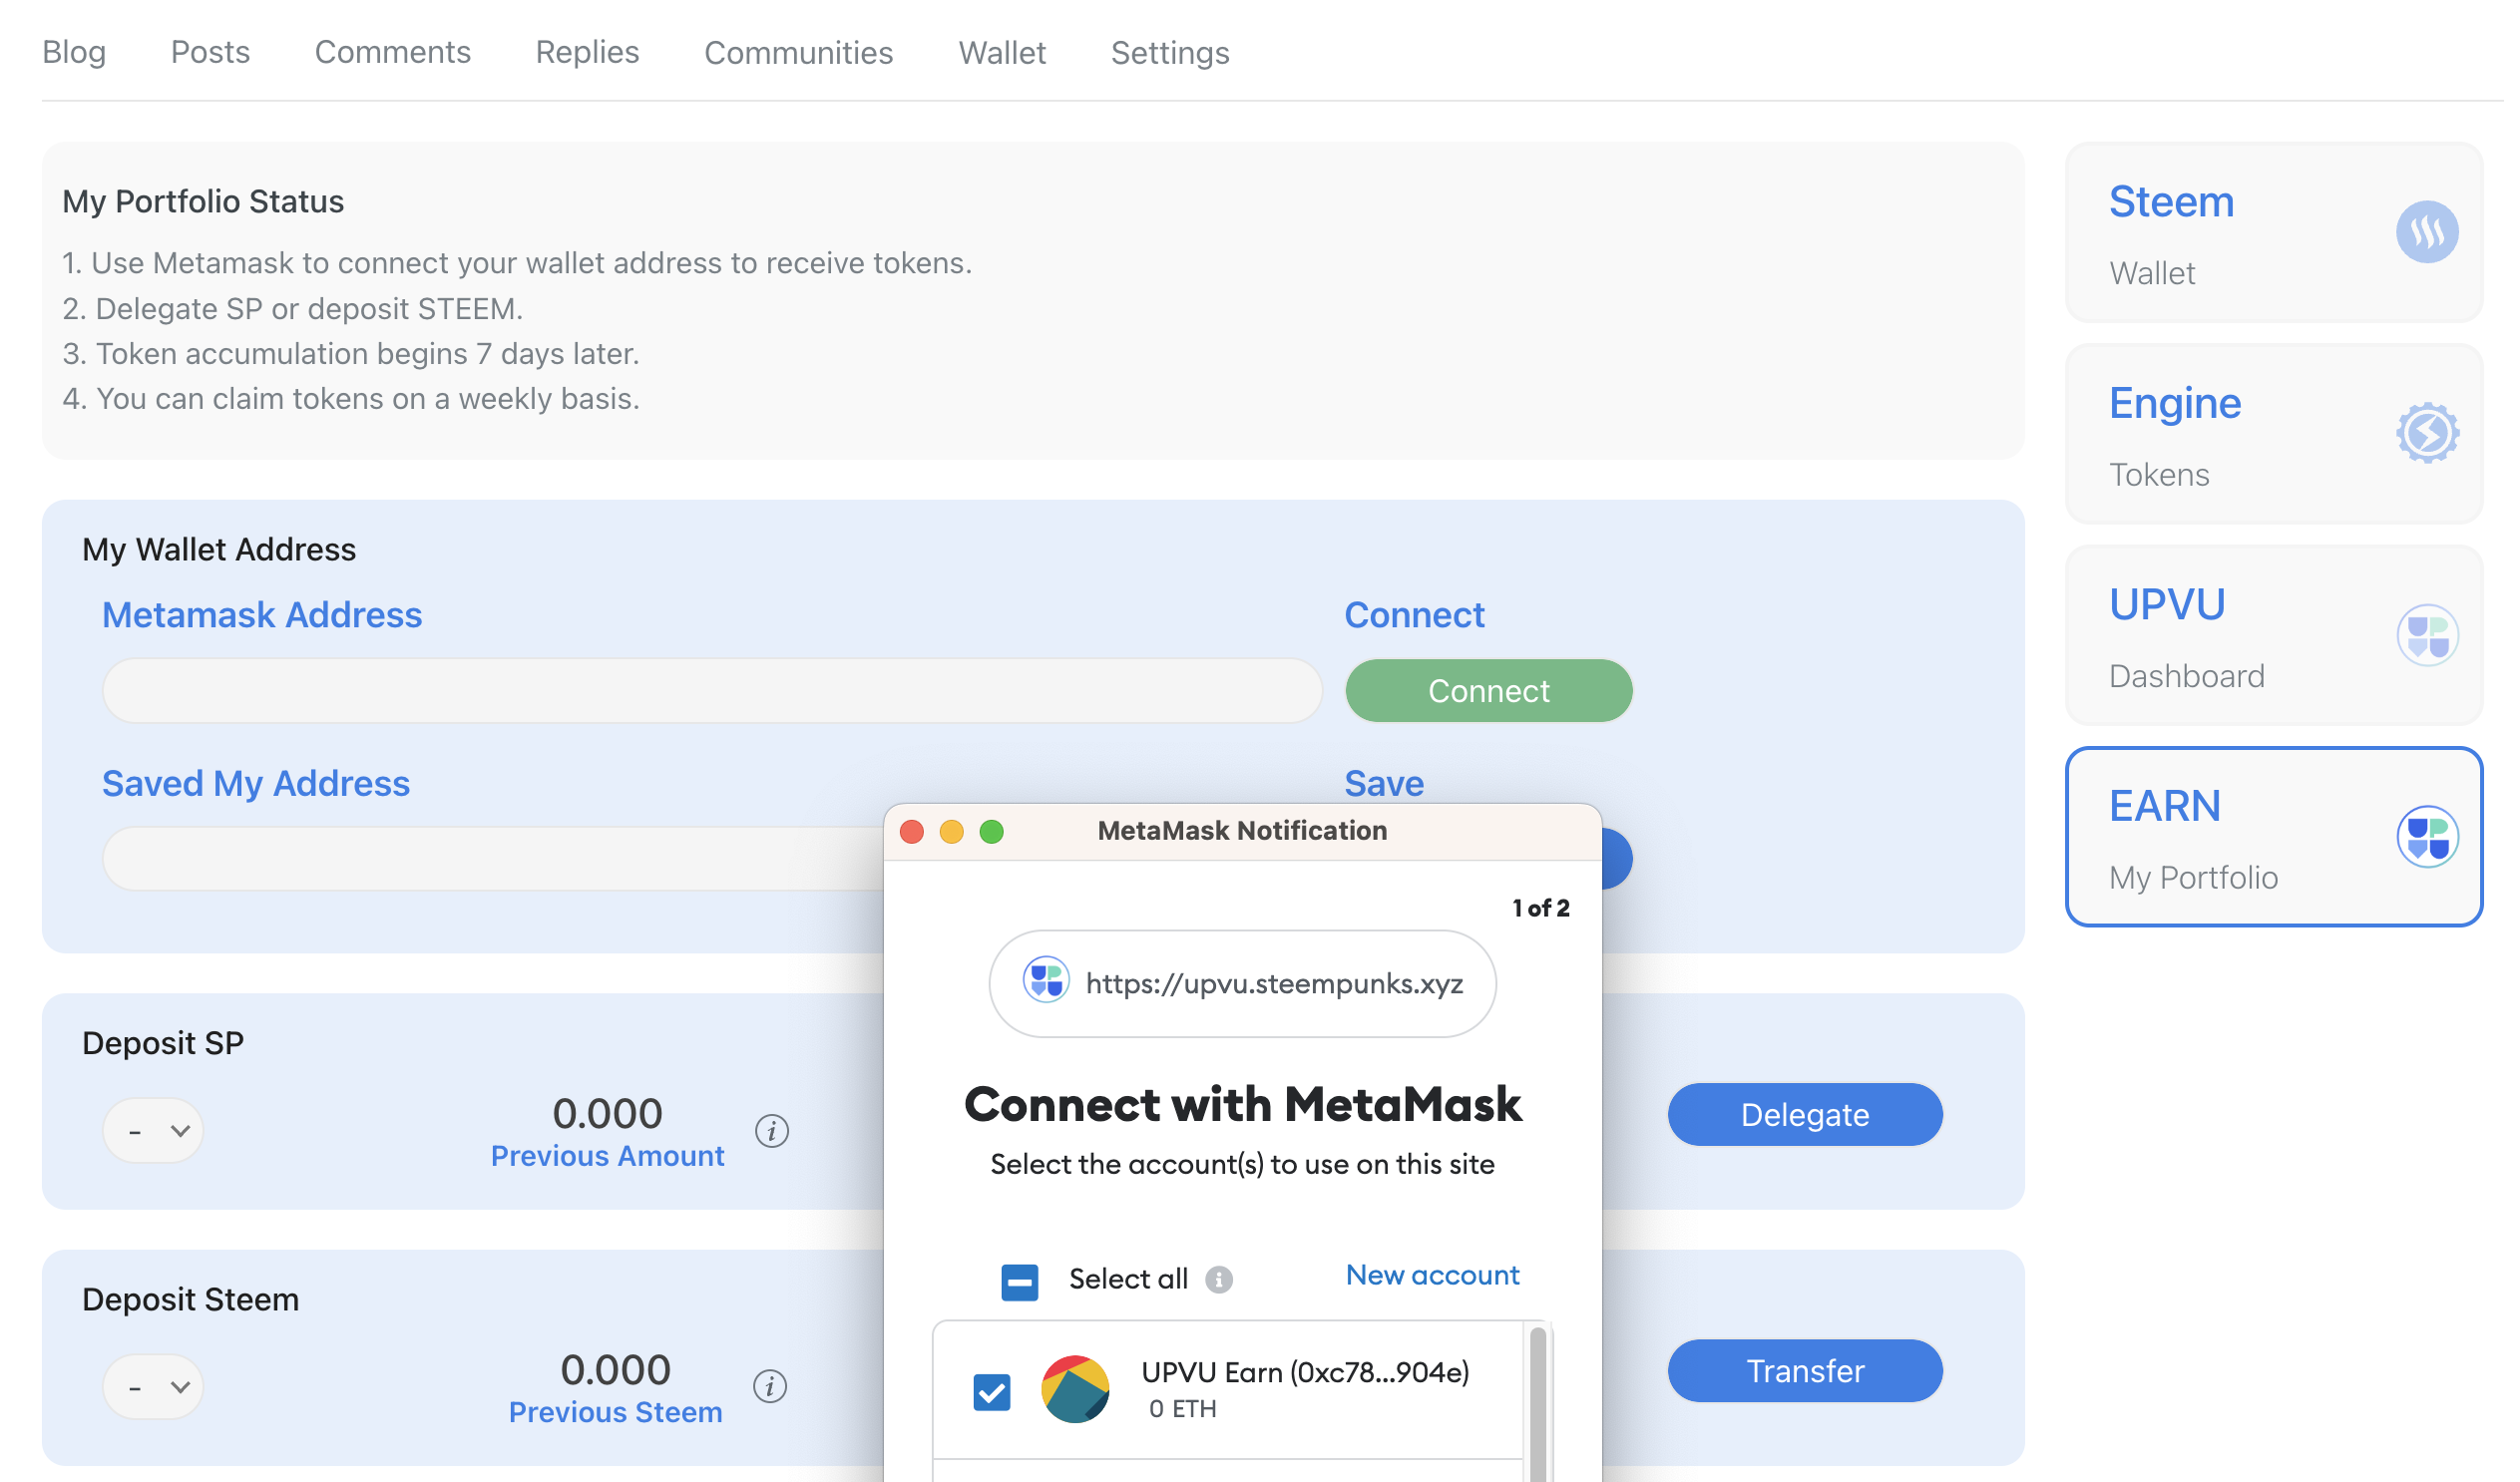
Task: Click the Steem Wallet logo icon
Action: 2426,232
